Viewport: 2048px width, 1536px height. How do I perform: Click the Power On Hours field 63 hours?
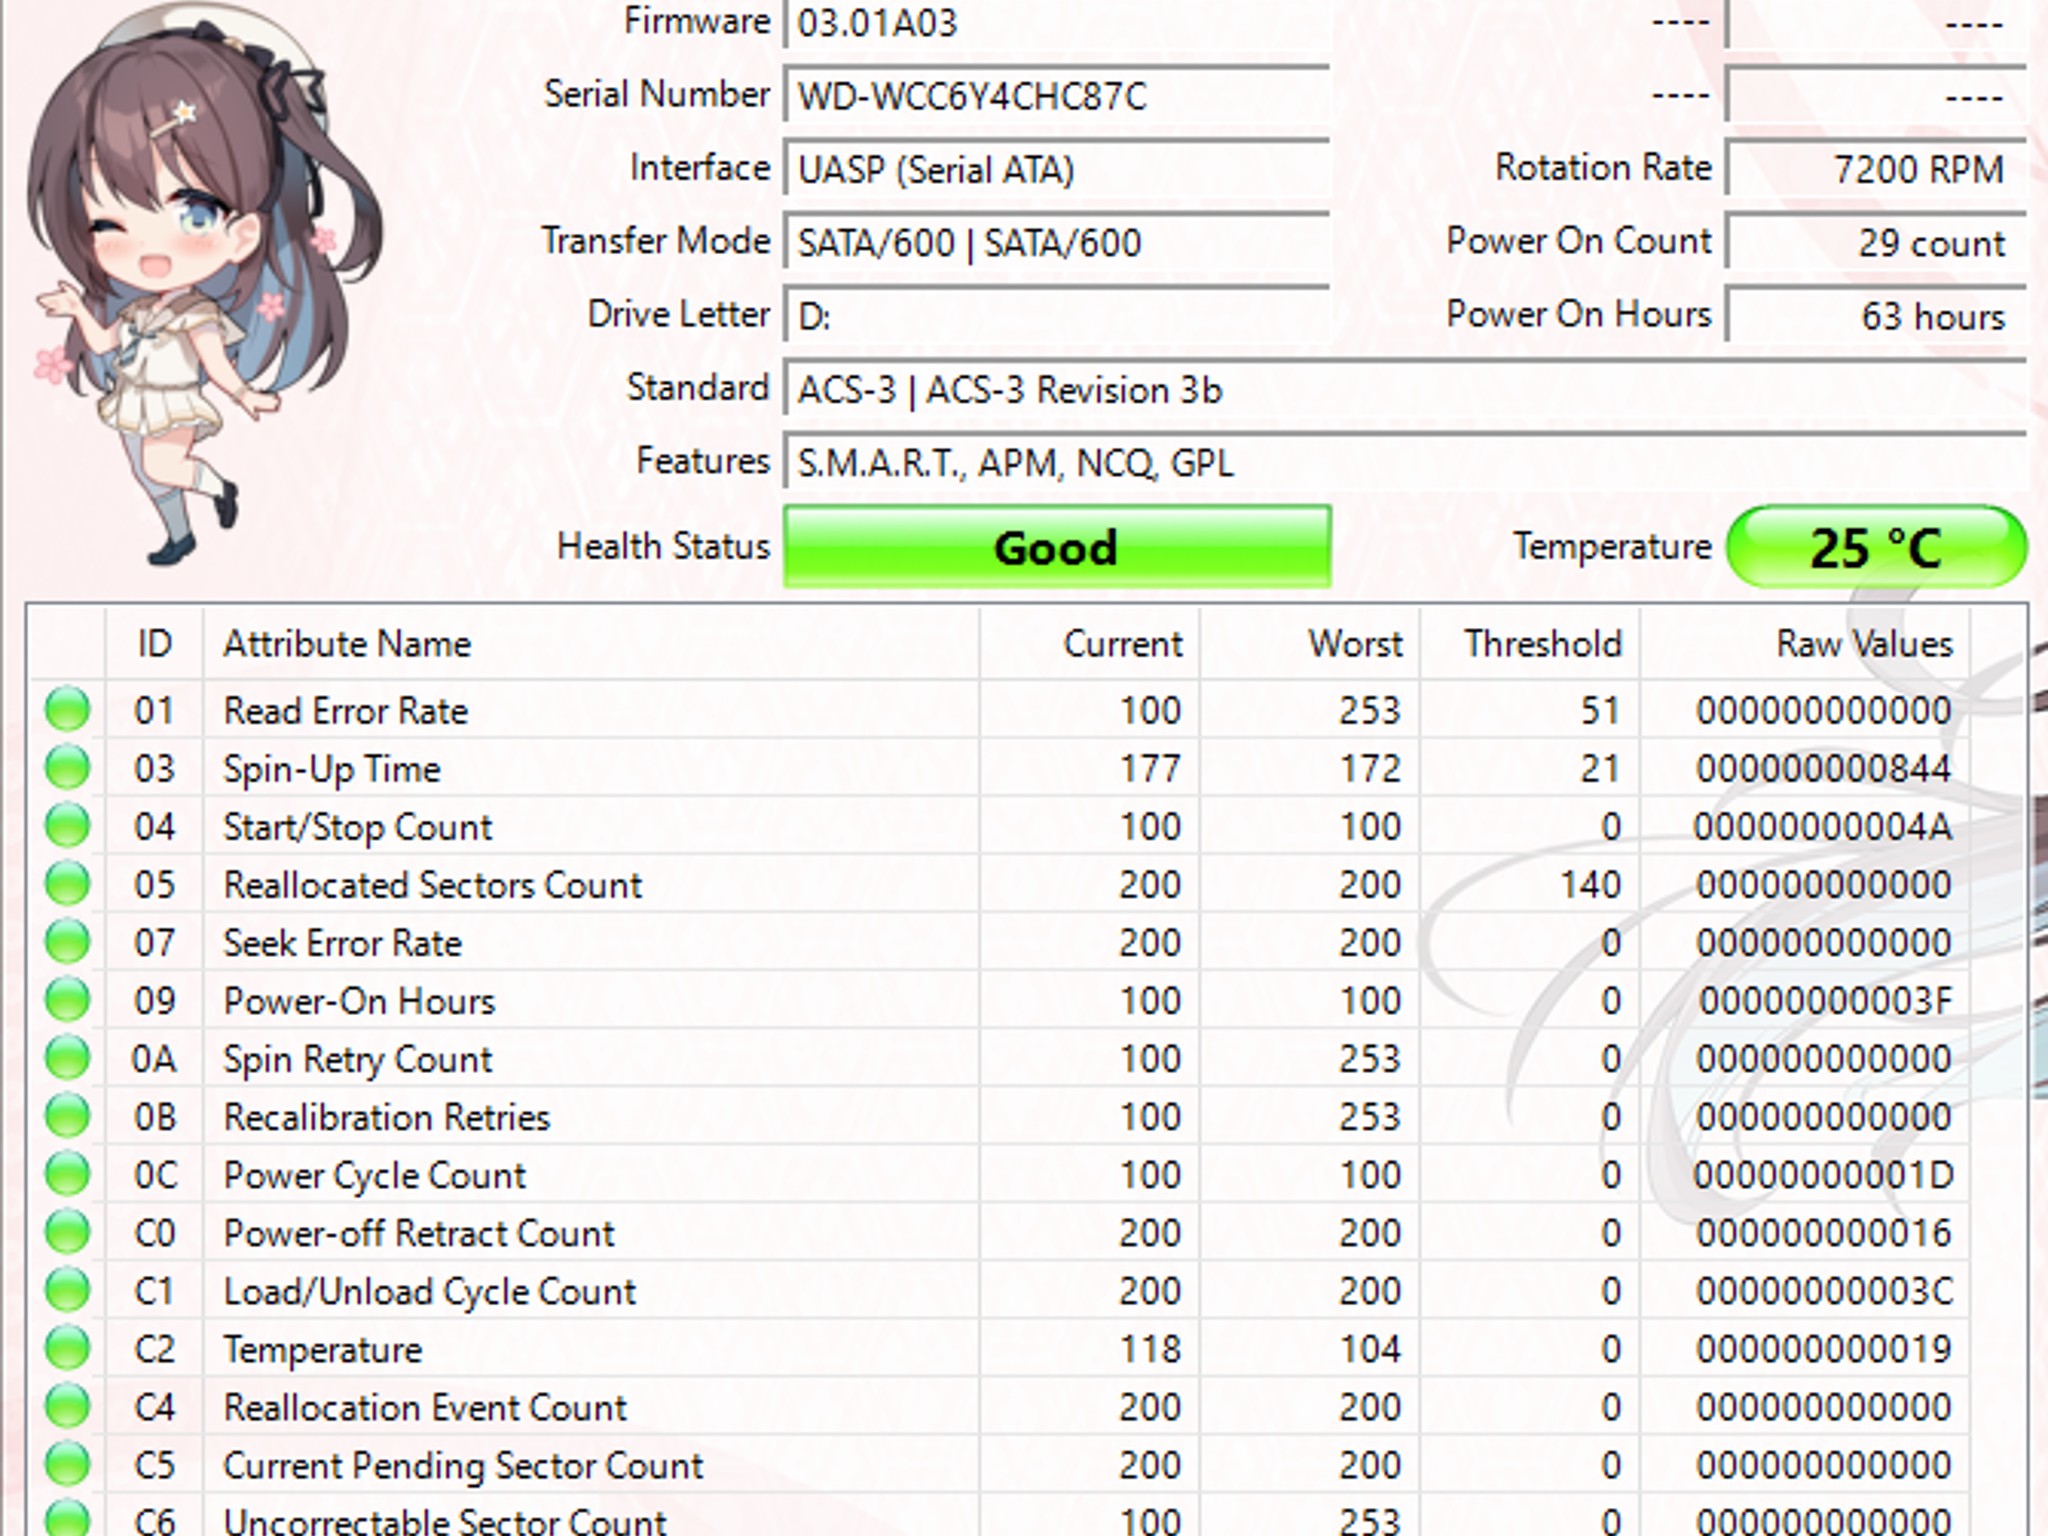[1876, 316]
